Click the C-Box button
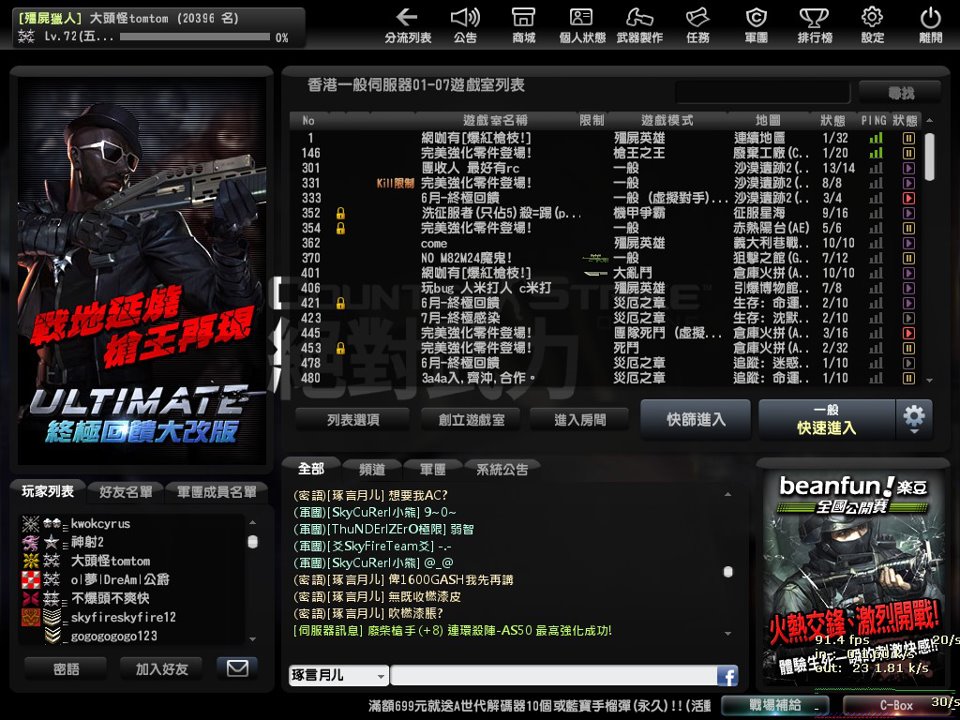This screenshot has width=960, height=720. coord(896,705)
